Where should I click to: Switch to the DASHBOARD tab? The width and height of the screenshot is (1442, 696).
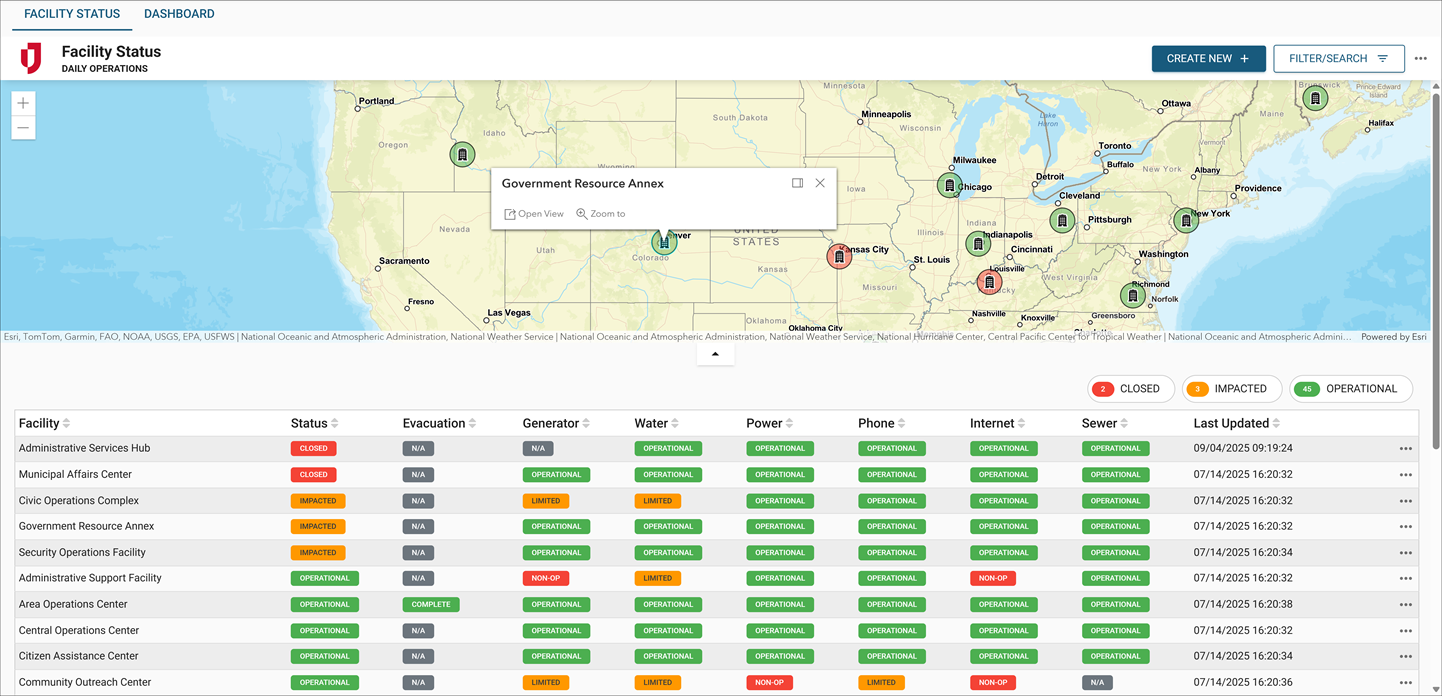[x=179, y=14]
